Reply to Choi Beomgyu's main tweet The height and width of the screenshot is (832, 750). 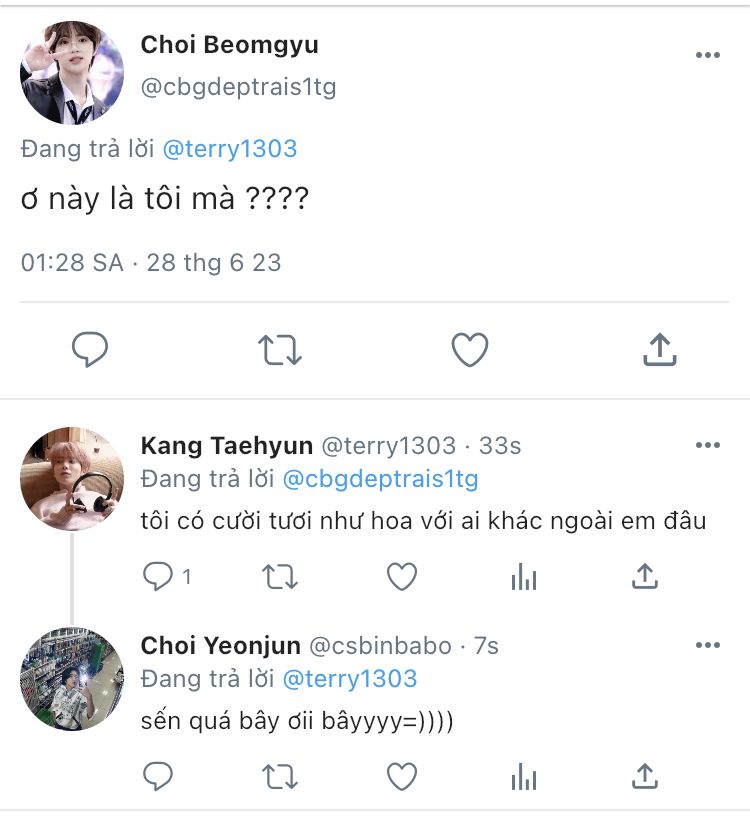(90, 350)
